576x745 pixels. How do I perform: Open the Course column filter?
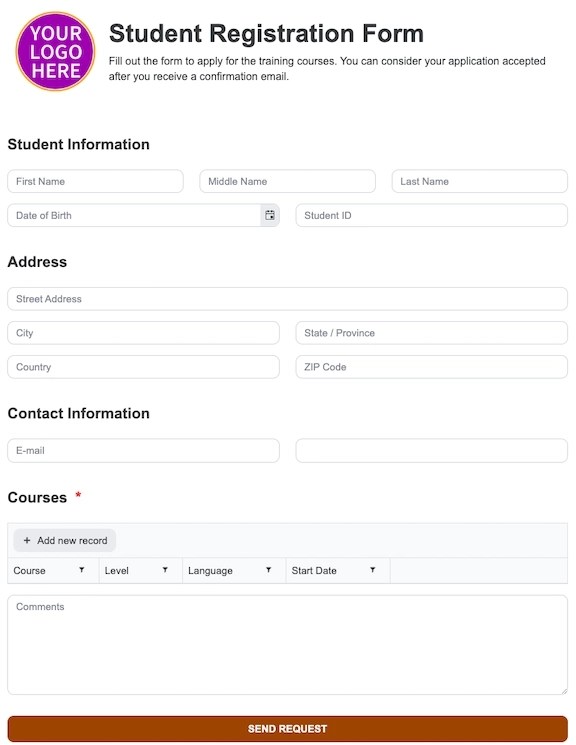[x=82, y=570]
